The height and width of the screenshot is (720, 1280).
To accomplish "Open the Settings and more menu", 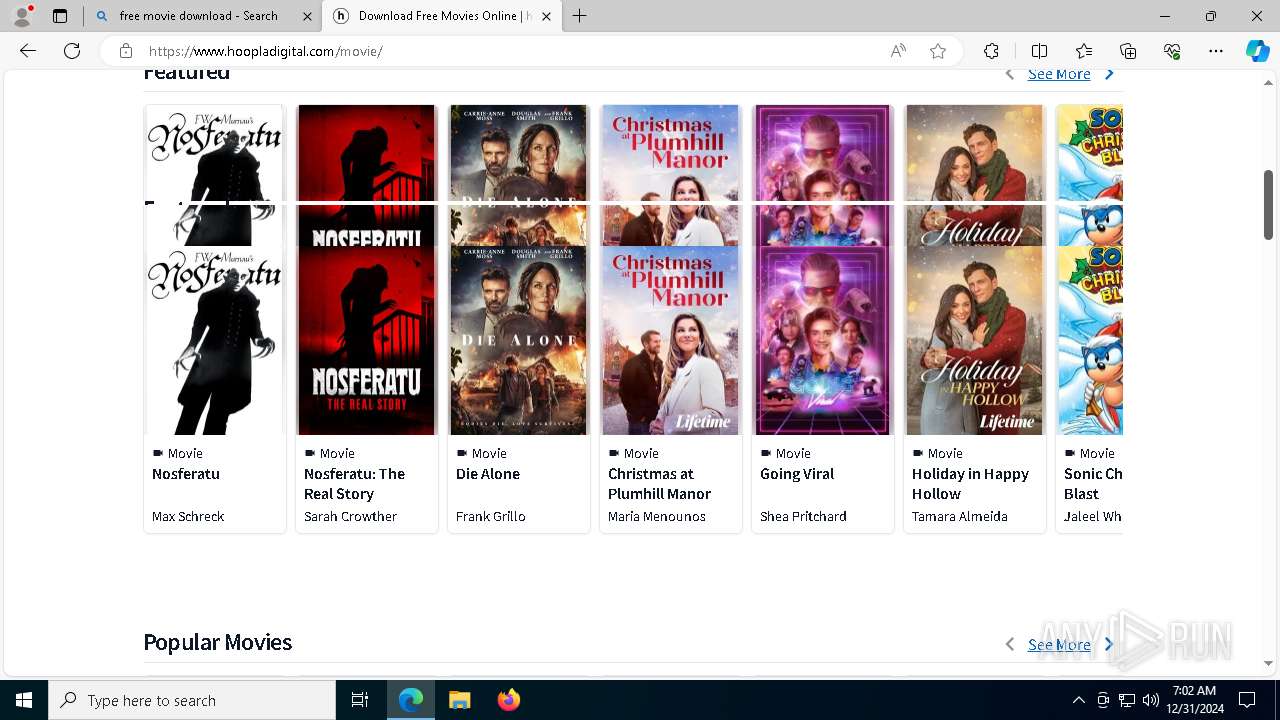I will pyautogui.click(x=1216, y=51).
